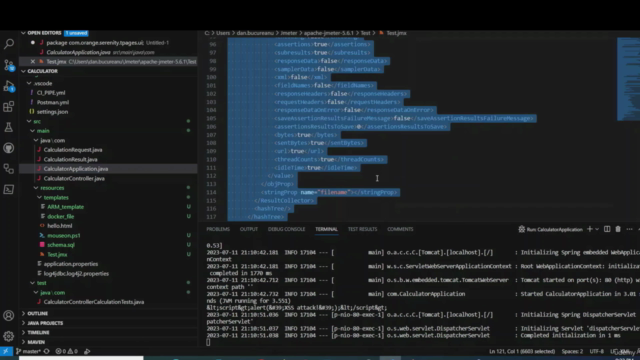Open ARM_template file
The height and width of the screenshot is (360, 640).
pyautogui.click(x=65, y=207)
